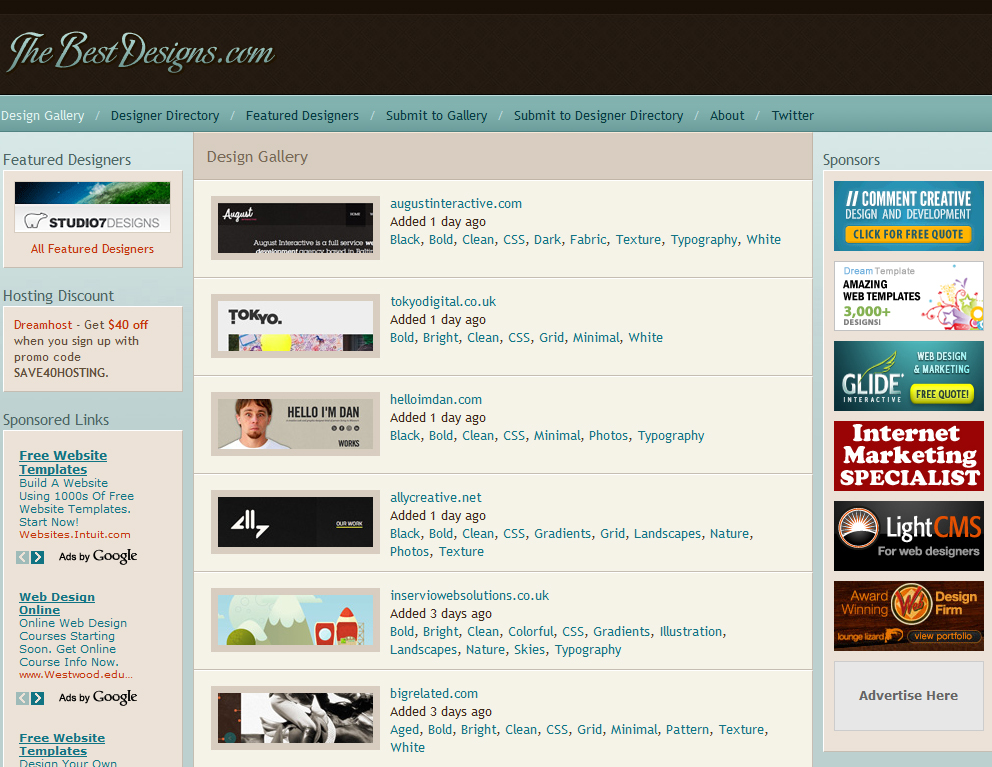Click the Advertise Here box

pyautogui.click(x=908, y=696)
